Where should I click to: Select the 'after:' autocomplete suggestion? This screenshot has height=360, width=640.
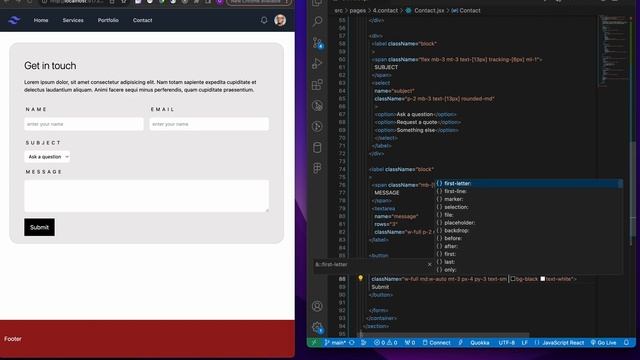click(529, 246)
